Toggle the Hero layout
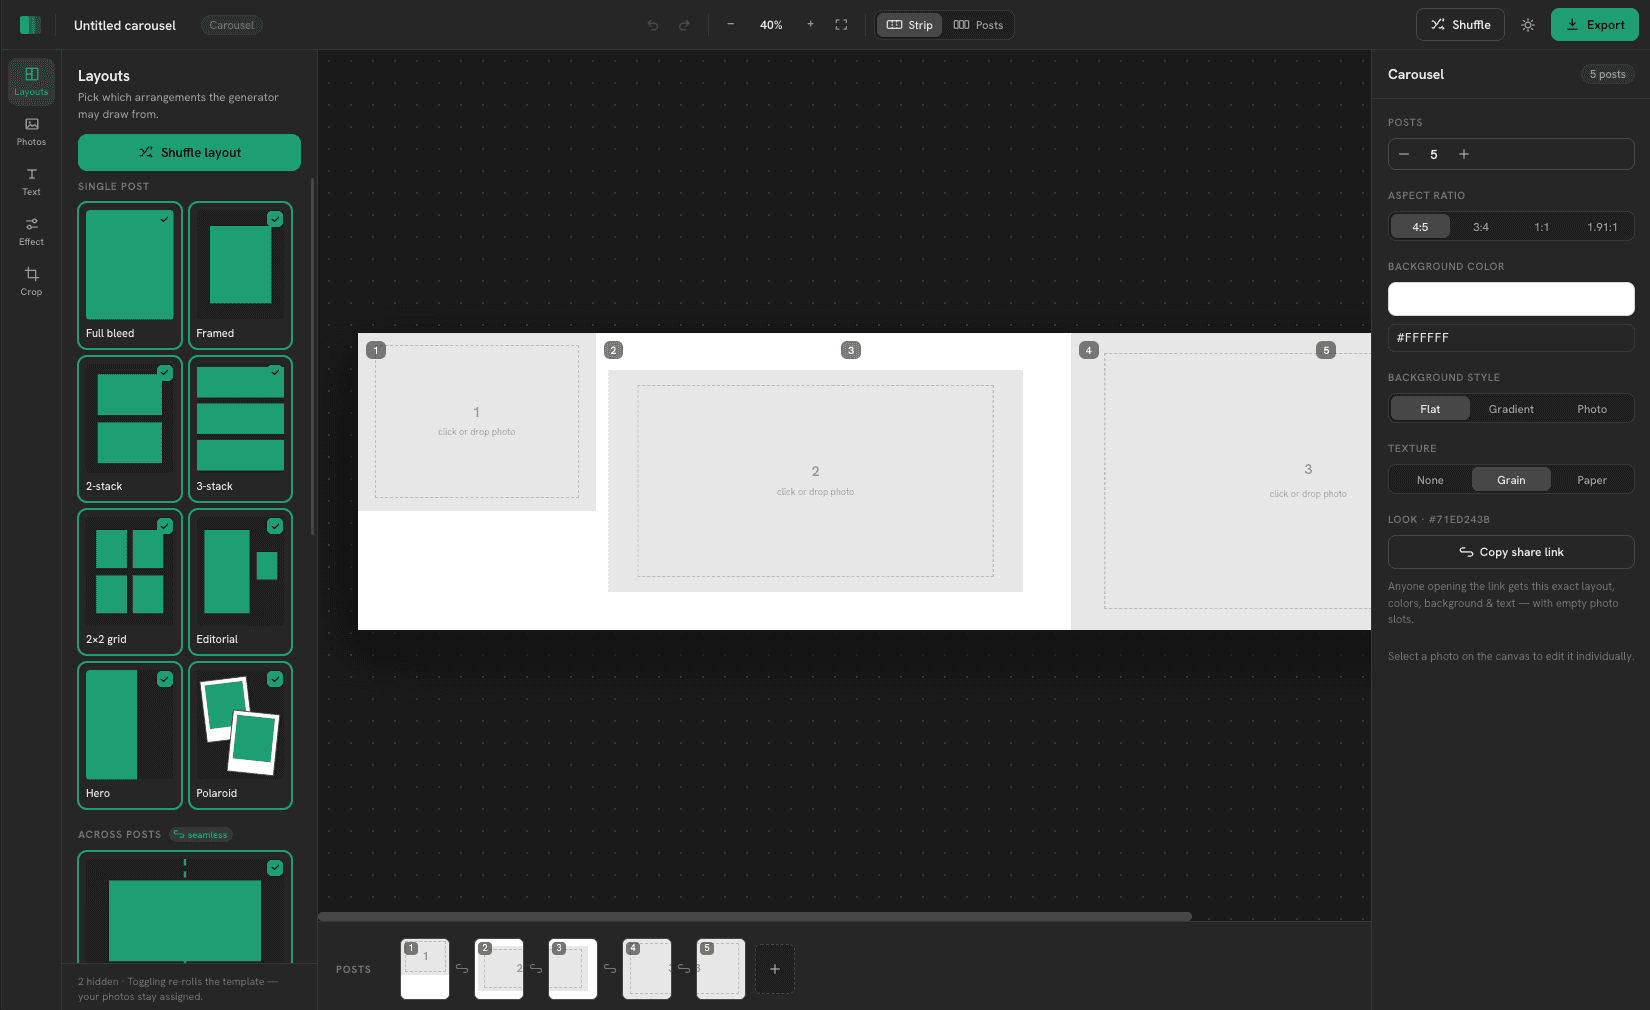This screenshot has height=1010, width=1650. [x=130, y=735]
